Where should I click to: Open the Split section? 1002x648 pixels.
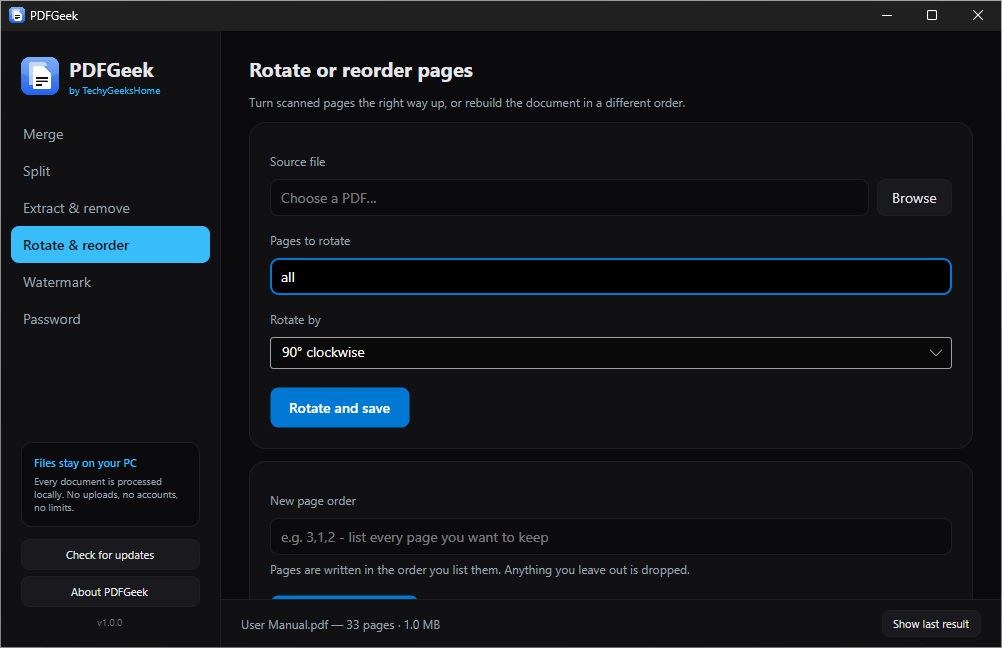tap(110, 171)
